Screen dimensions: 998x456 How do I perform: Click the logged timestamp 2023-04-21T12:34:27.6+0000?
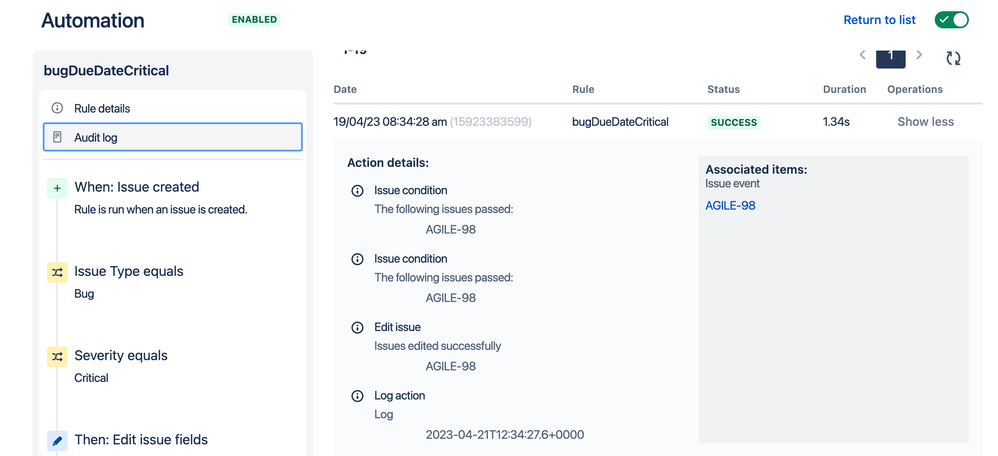click(505, 435)
